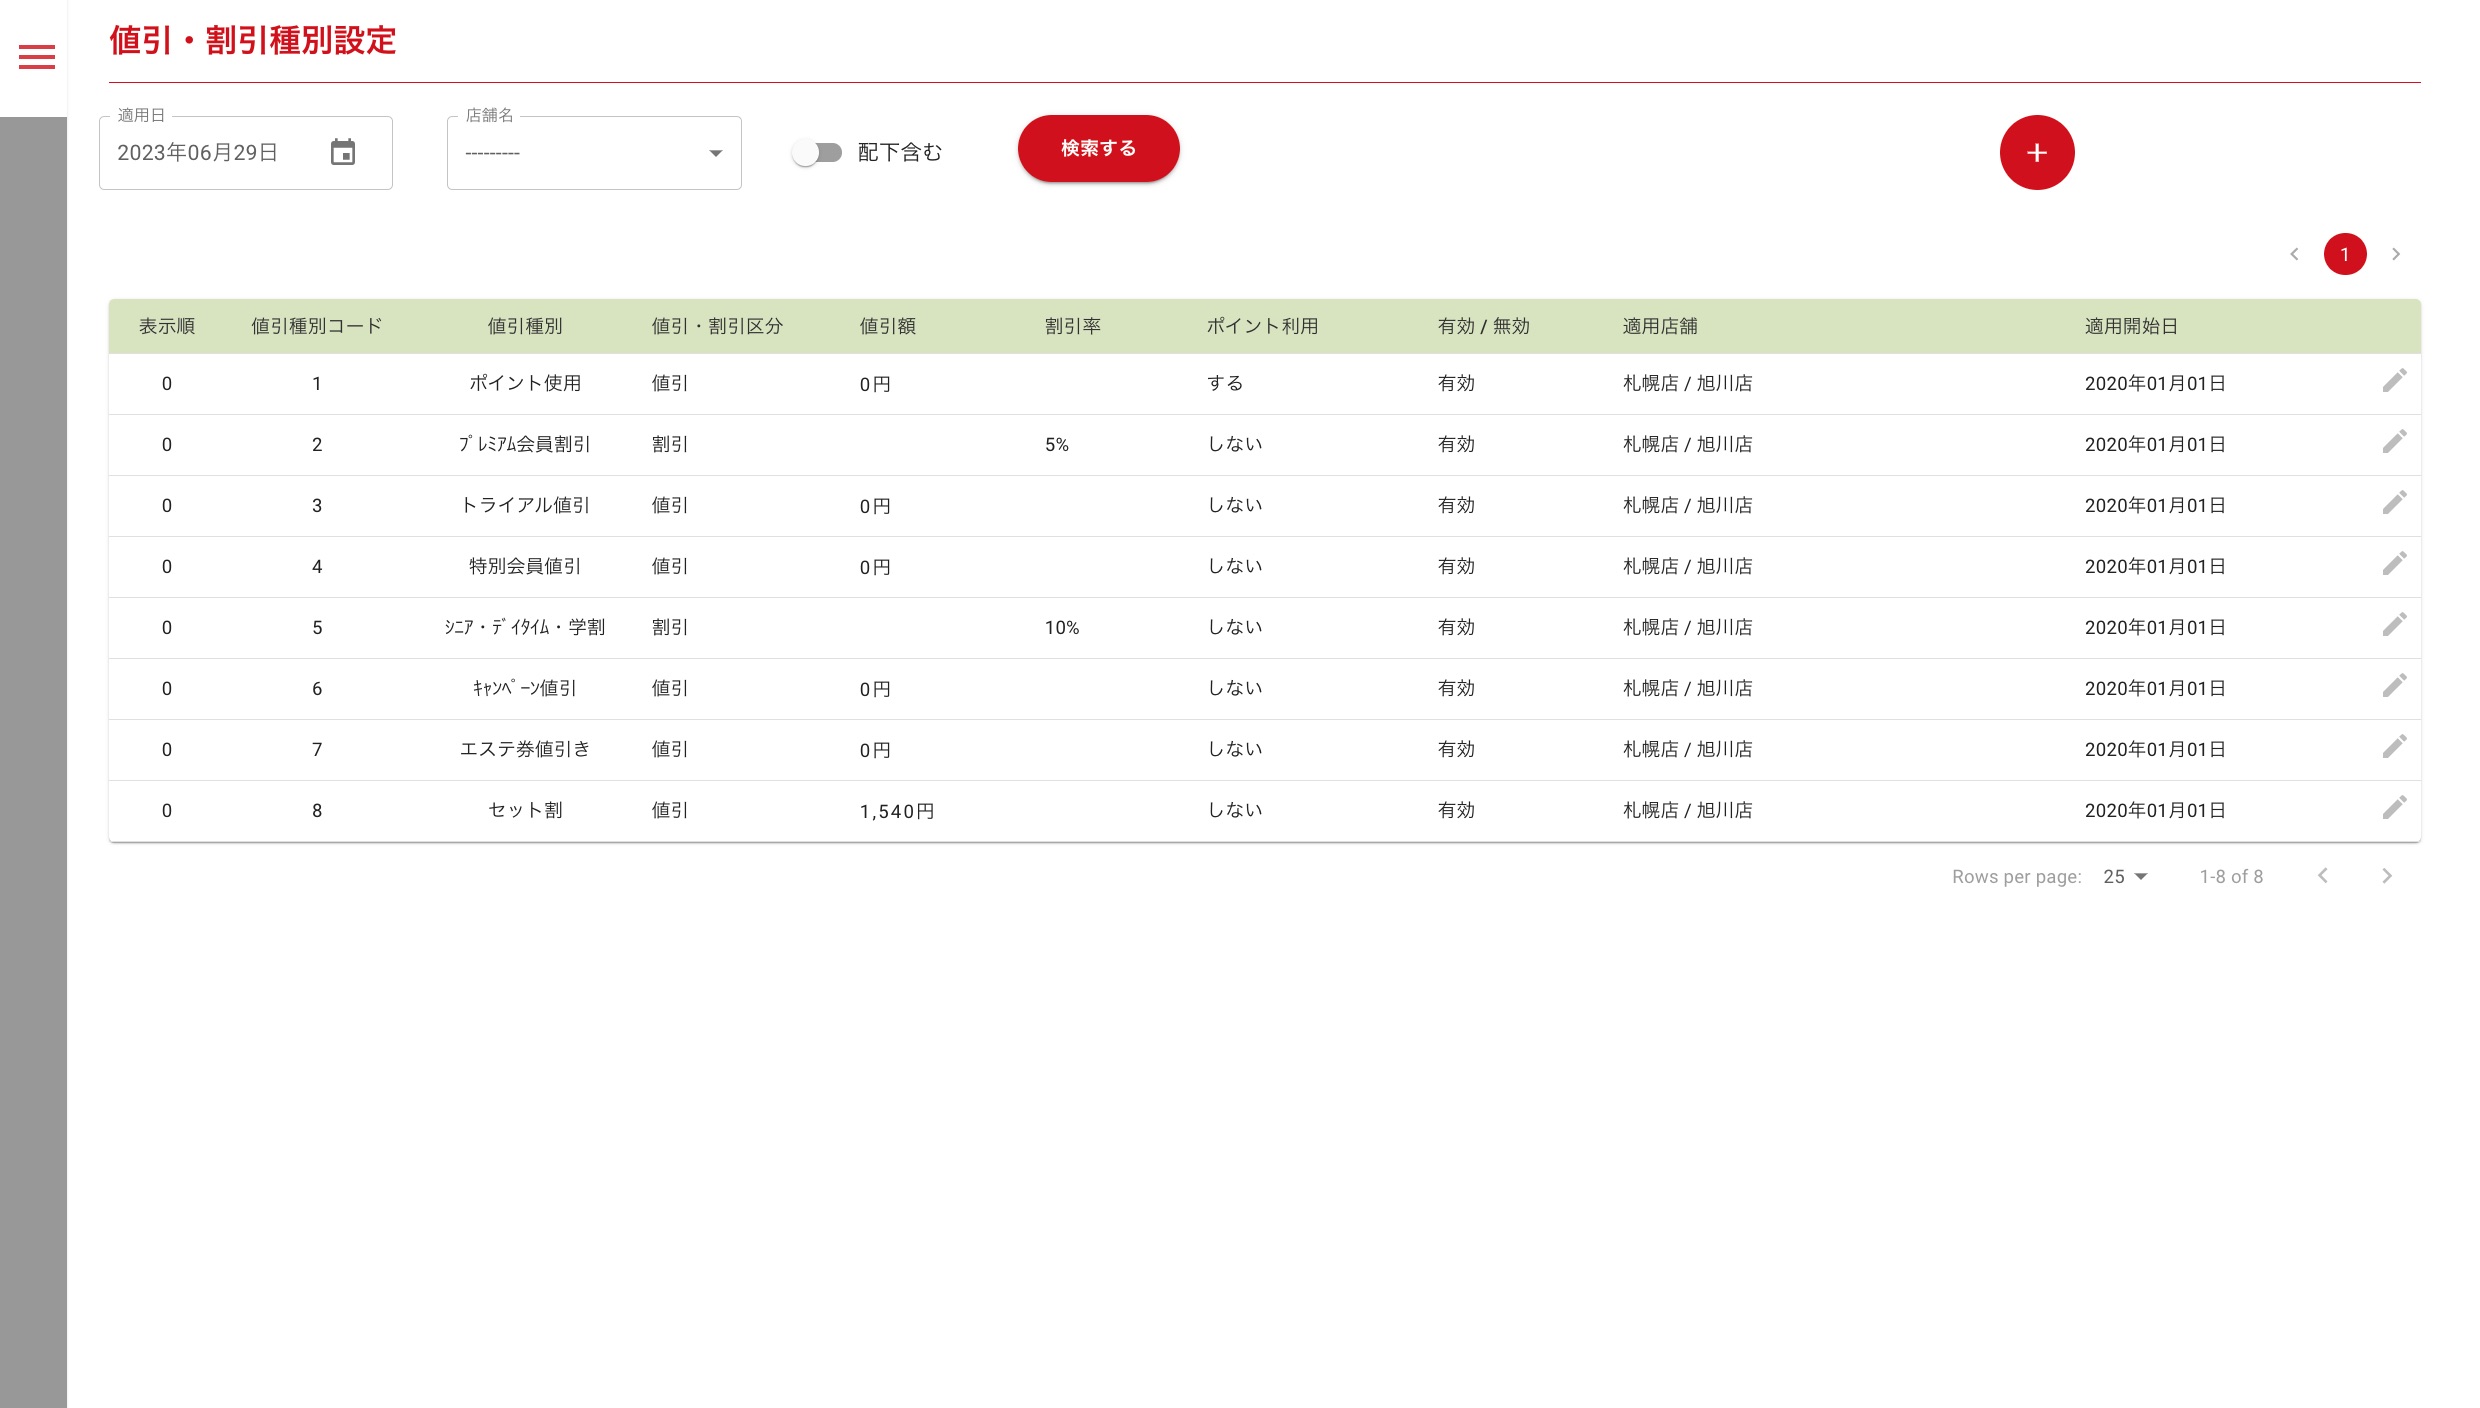
Task: Open the 店舗名 dropdown
Action: [594, 153]
